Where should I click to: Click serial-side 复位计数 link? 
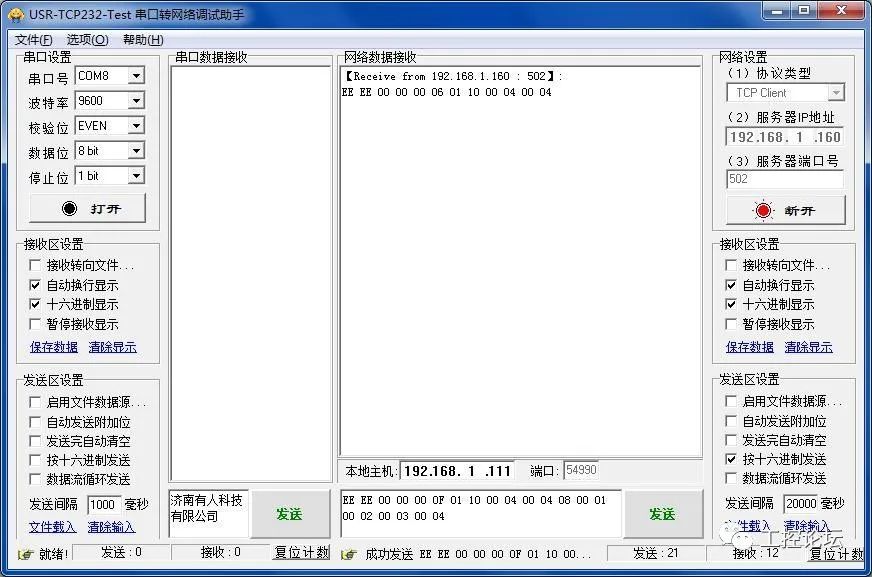click(x=301, y=553)
